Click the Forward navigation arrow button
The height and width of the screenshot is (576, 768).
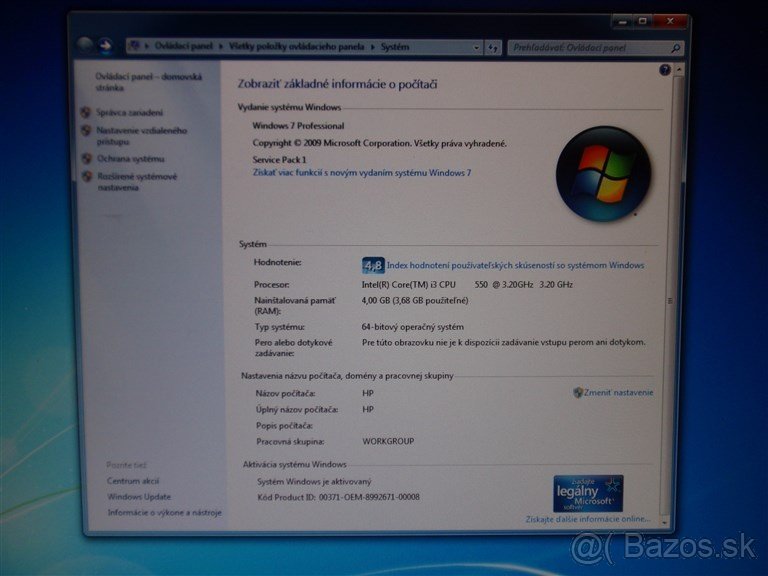click(x=105, y=46)
